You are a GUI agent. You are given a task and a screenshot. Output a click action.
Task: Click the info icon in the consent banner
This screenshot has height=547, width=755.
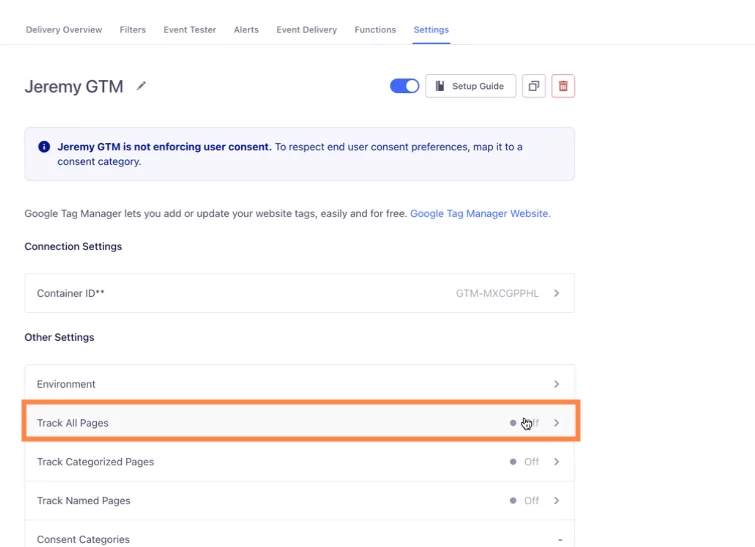44,147
